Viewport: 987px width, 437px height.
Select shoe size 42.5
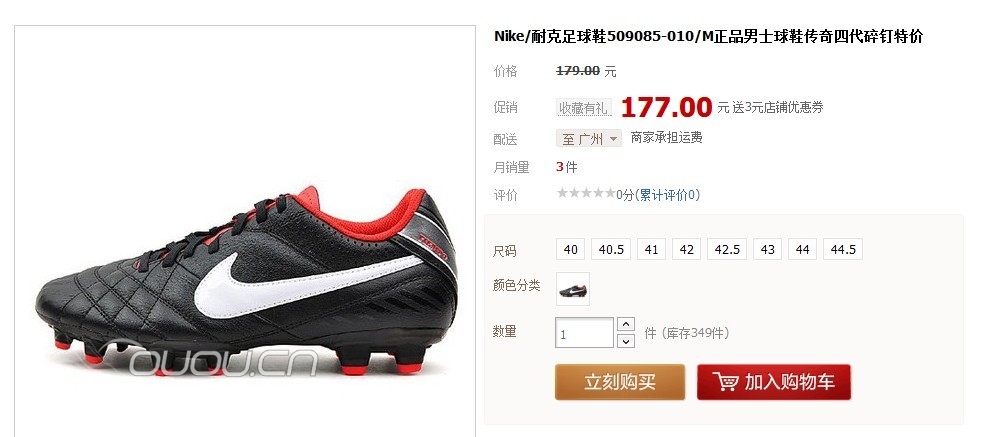click(726, 249)
